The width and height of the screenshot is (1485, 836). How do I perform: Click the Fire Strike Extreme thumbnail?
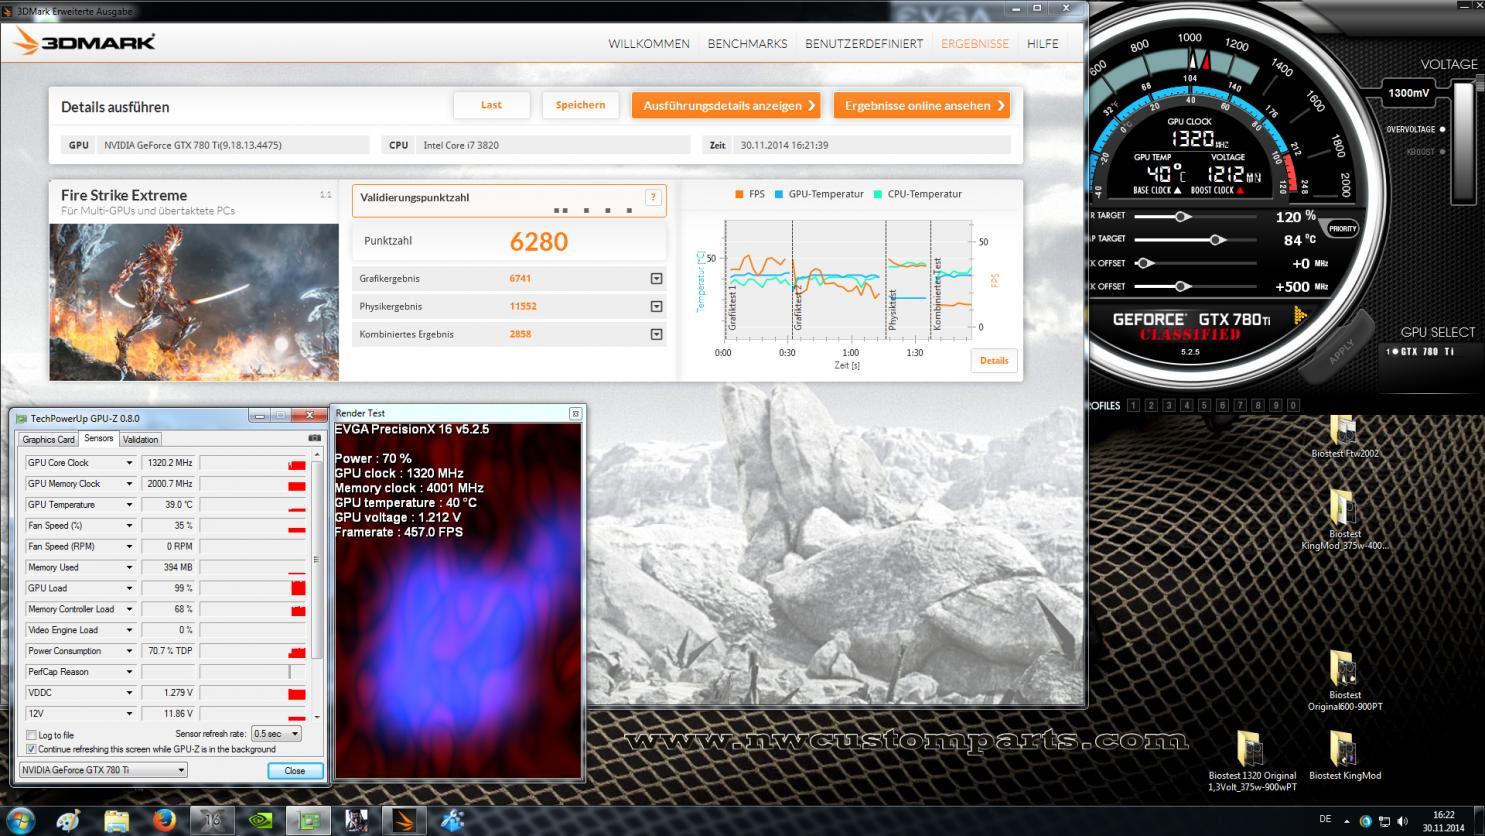[x=194, y=302]
